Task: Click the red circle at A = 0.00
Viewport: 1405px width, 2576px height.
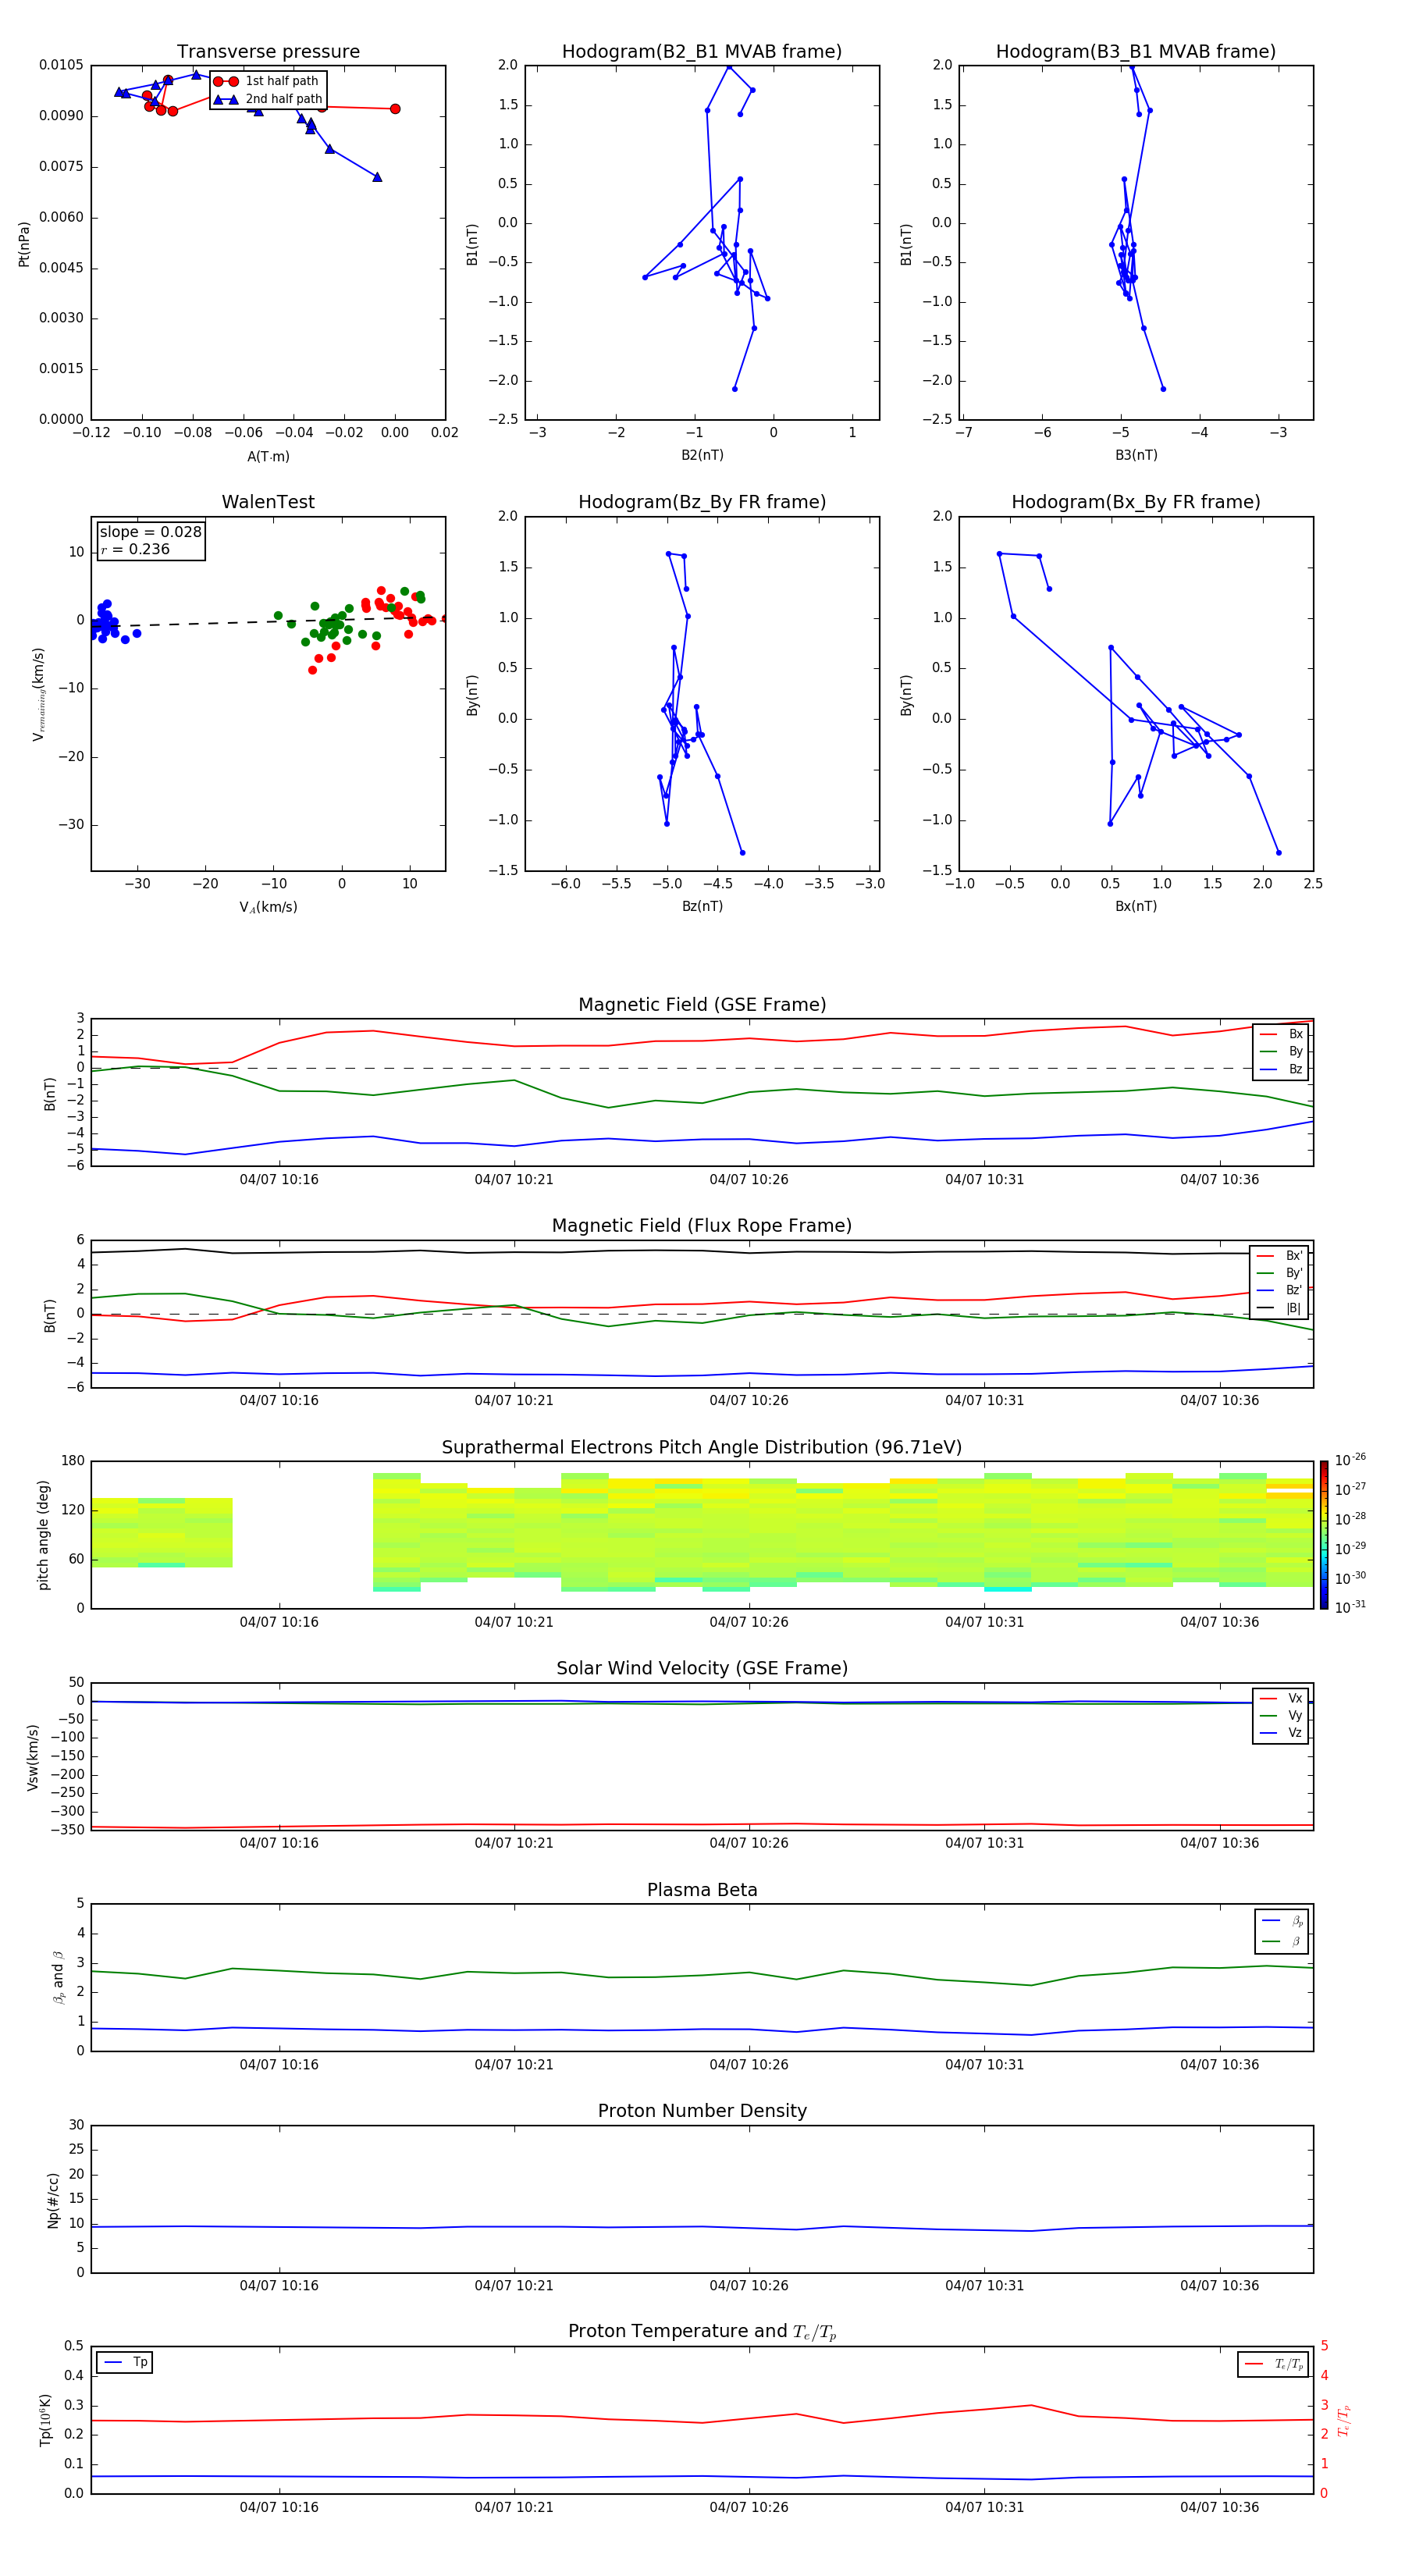Action: pyautogui.click(x=395, y=109)
